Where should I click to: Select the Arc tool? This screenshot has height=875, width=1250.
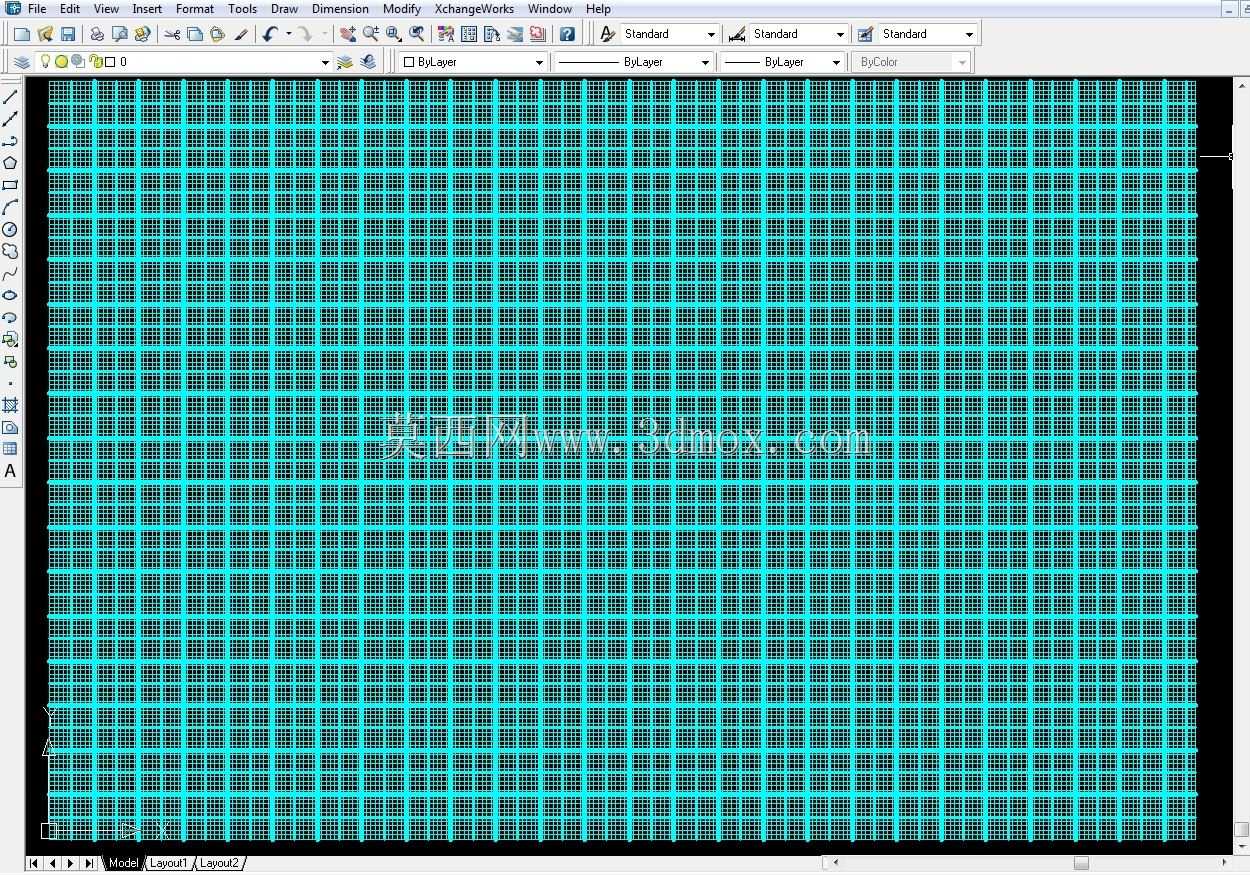coord(10,207)
